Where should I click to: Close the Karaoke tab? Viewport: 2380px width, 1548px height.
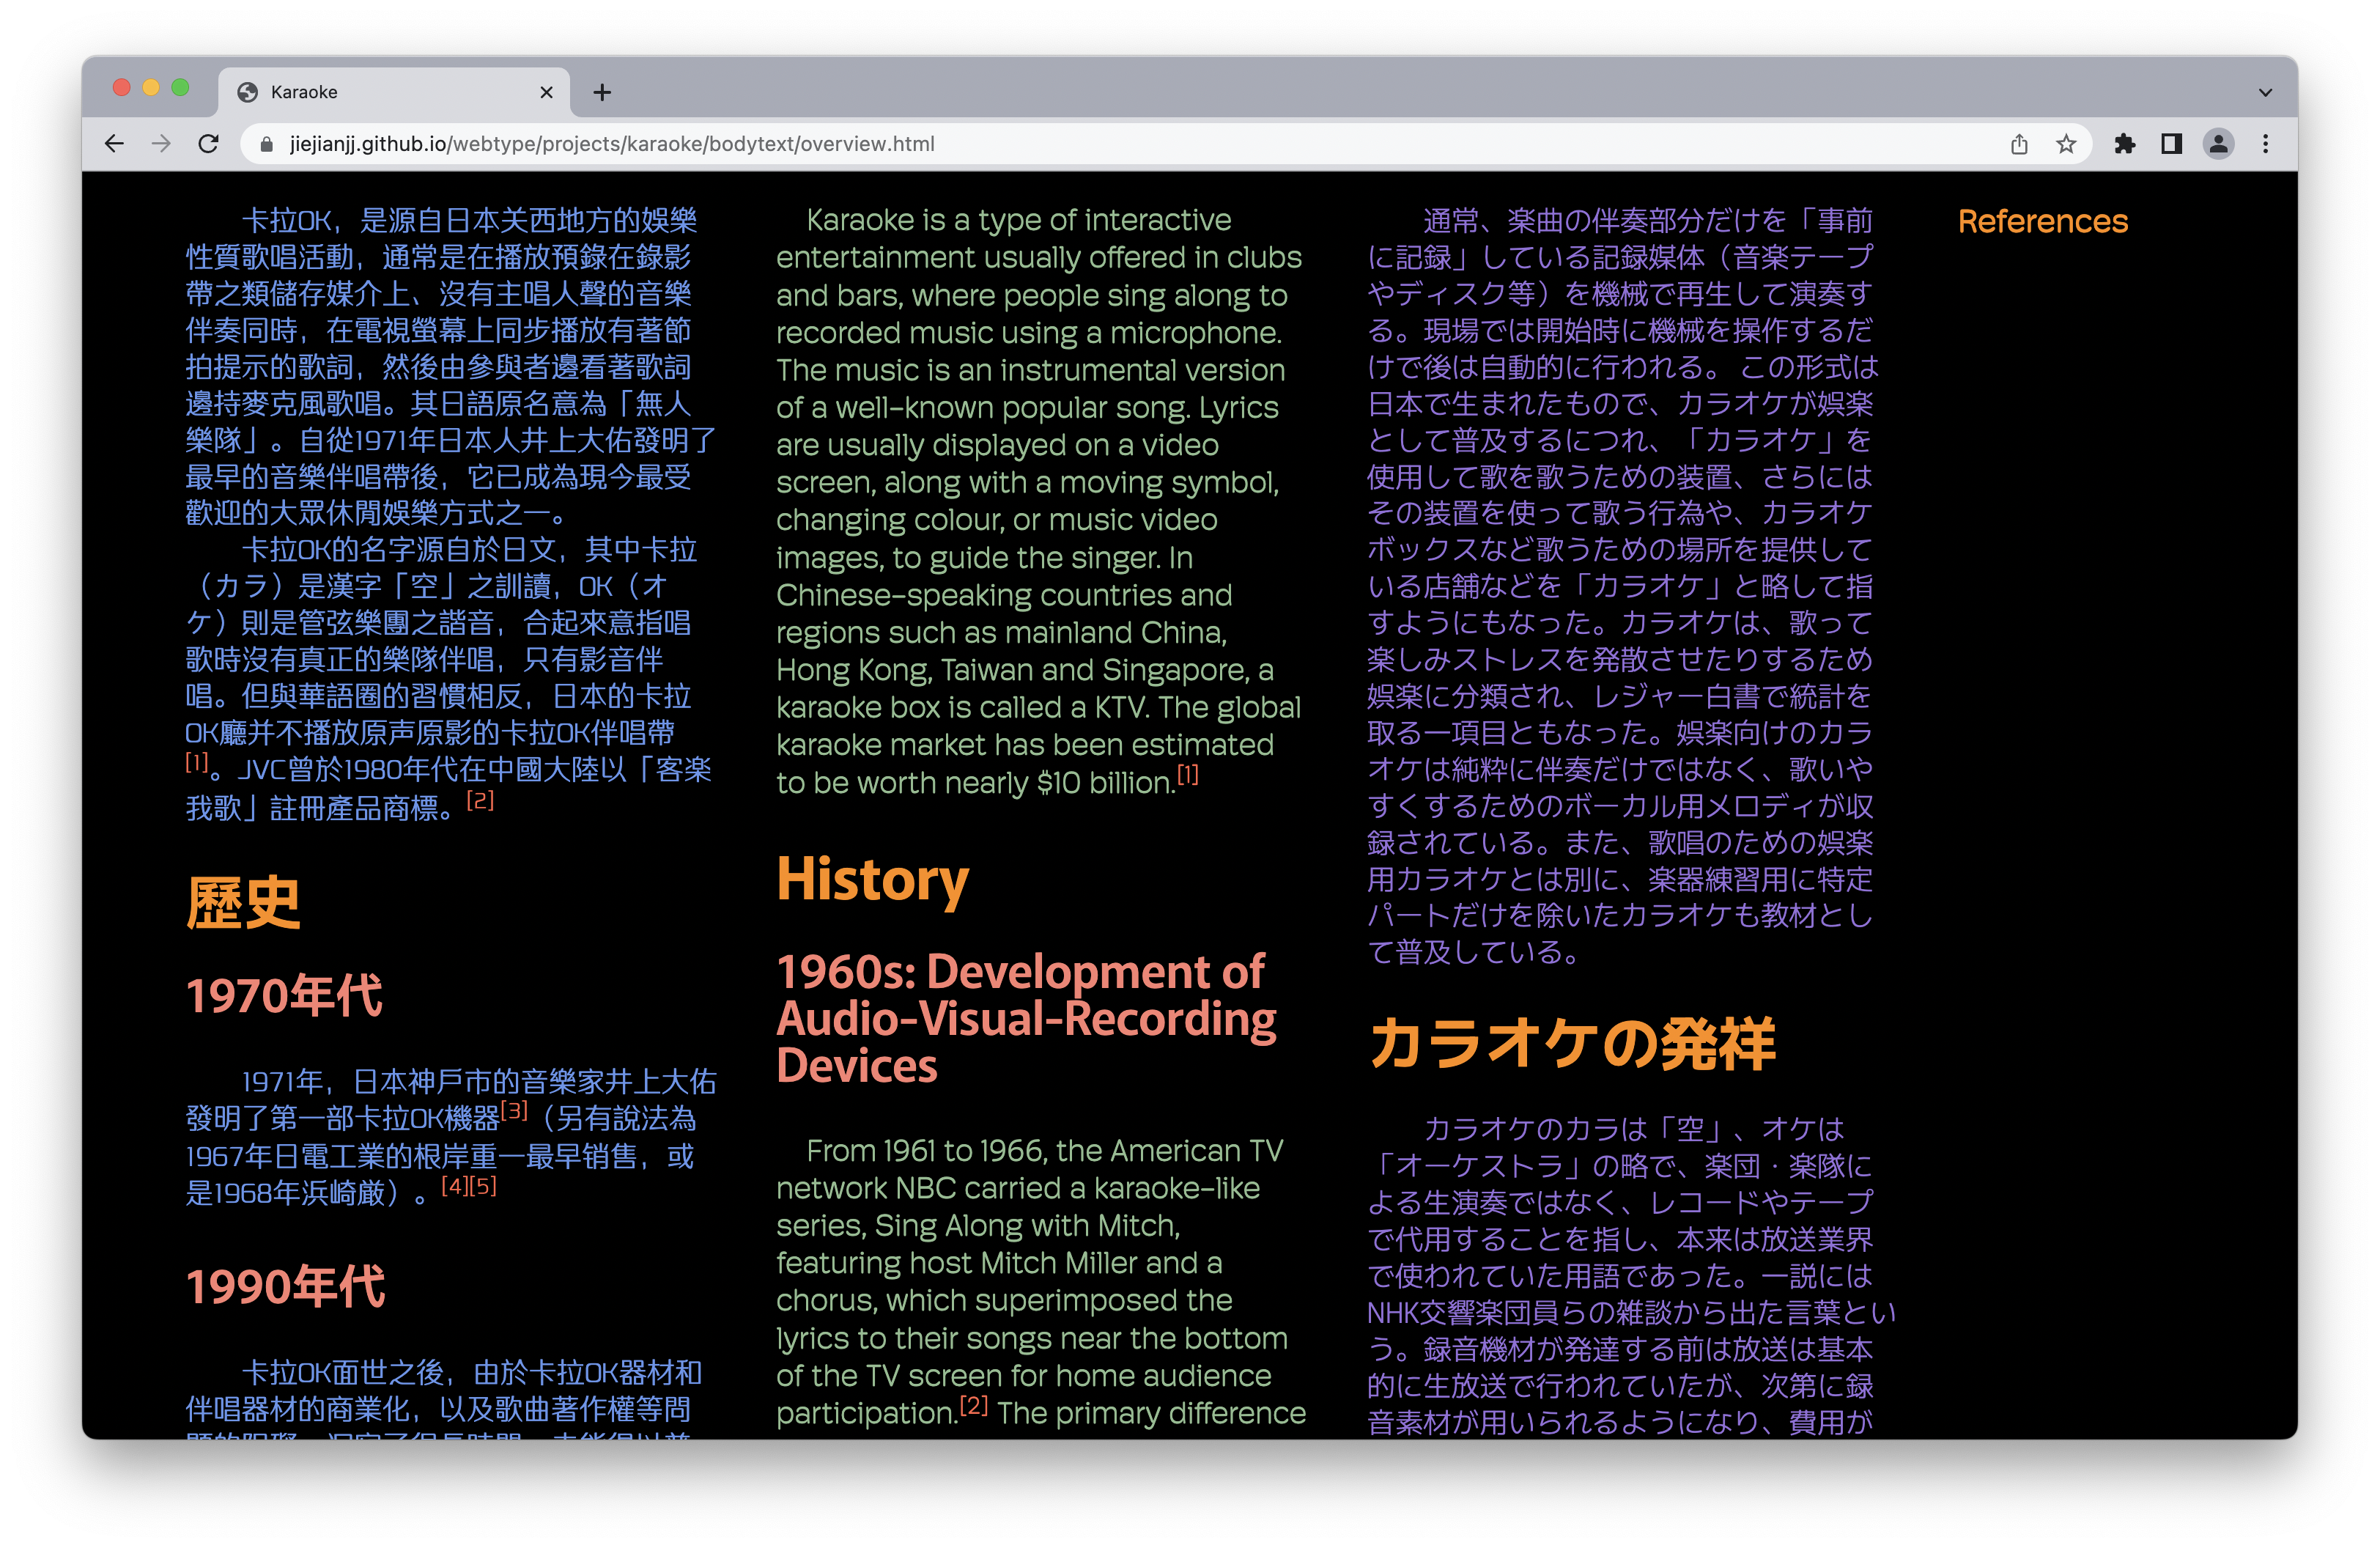pyautogui.click(x=546, y=92)
